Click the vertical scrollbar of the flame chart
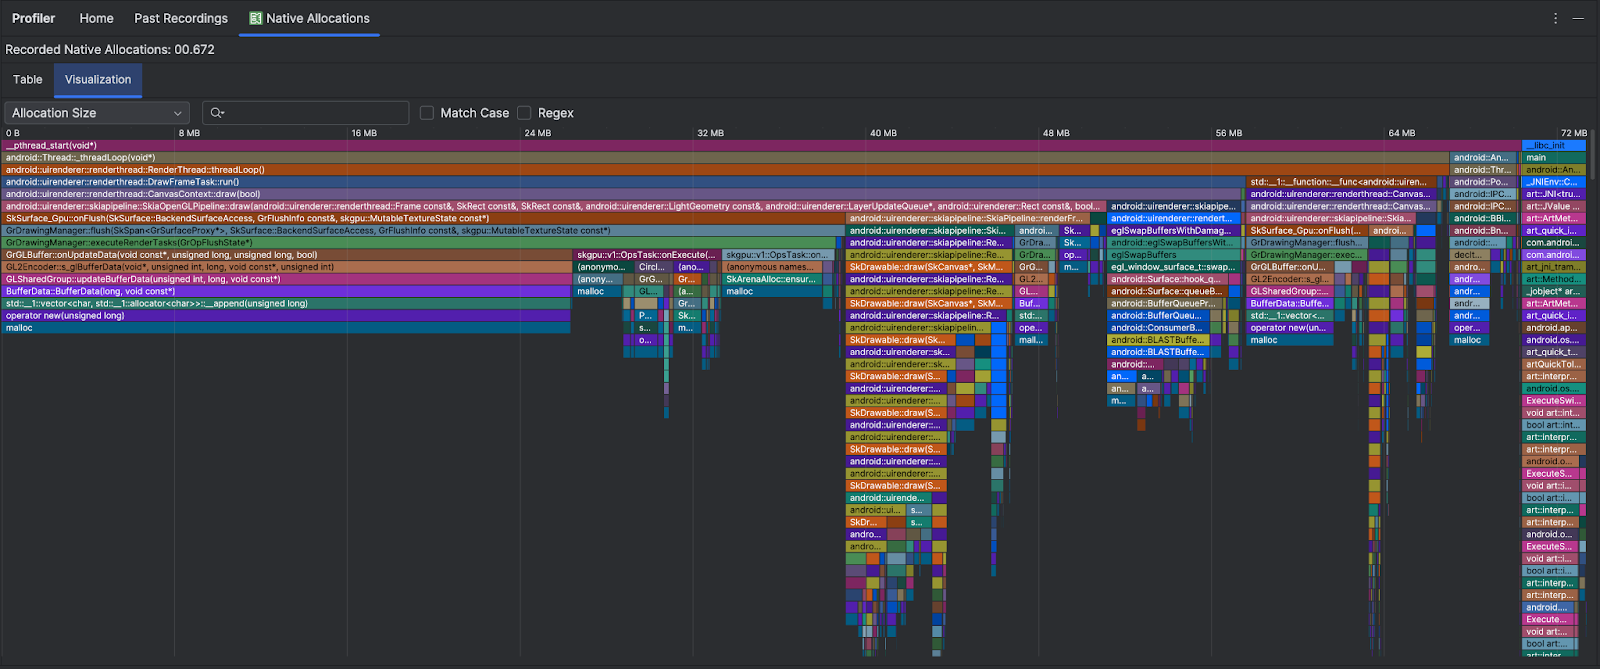The height and width of the screenshot is (669, 1600). pos(1592,160)
